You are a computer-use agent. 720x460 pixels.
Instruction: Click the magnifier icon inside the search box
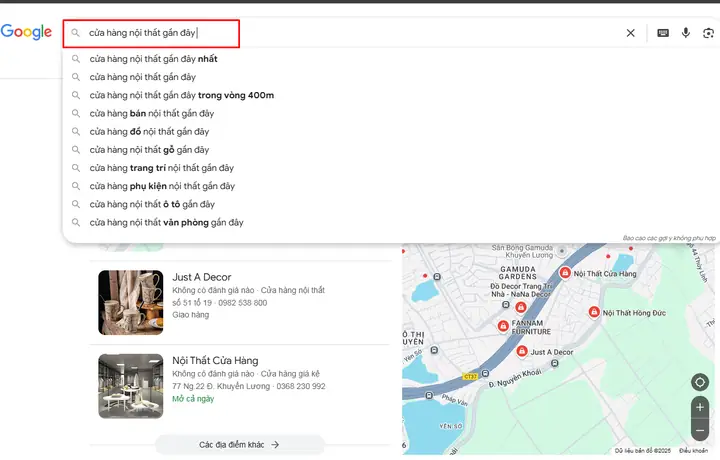(75, 33)
